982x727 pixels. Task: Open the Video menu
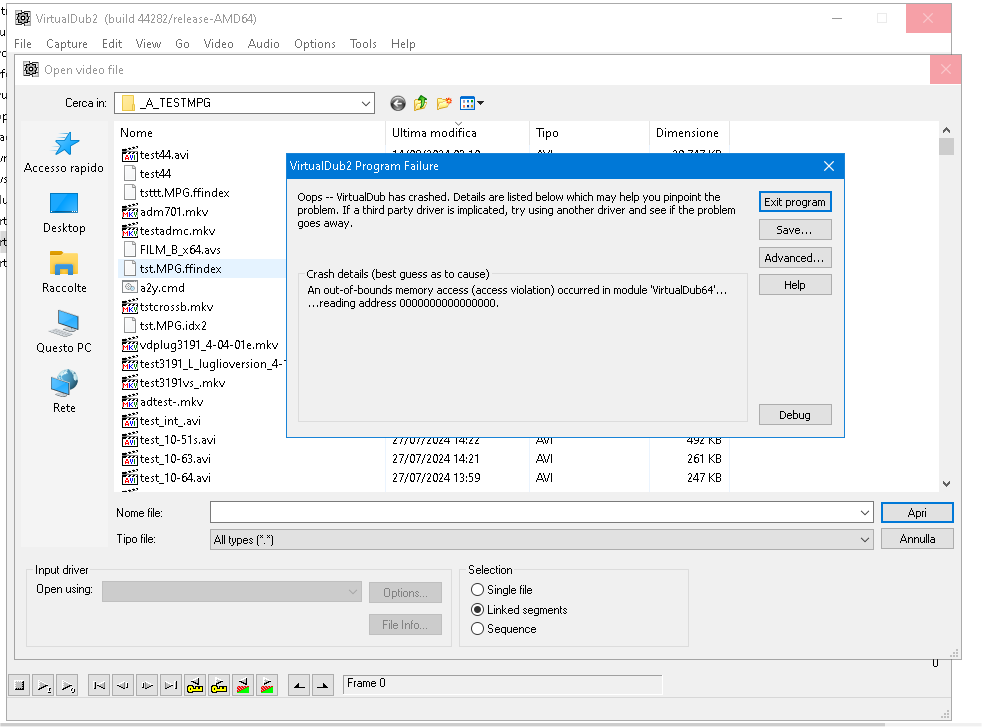click(x=219, y=44)
